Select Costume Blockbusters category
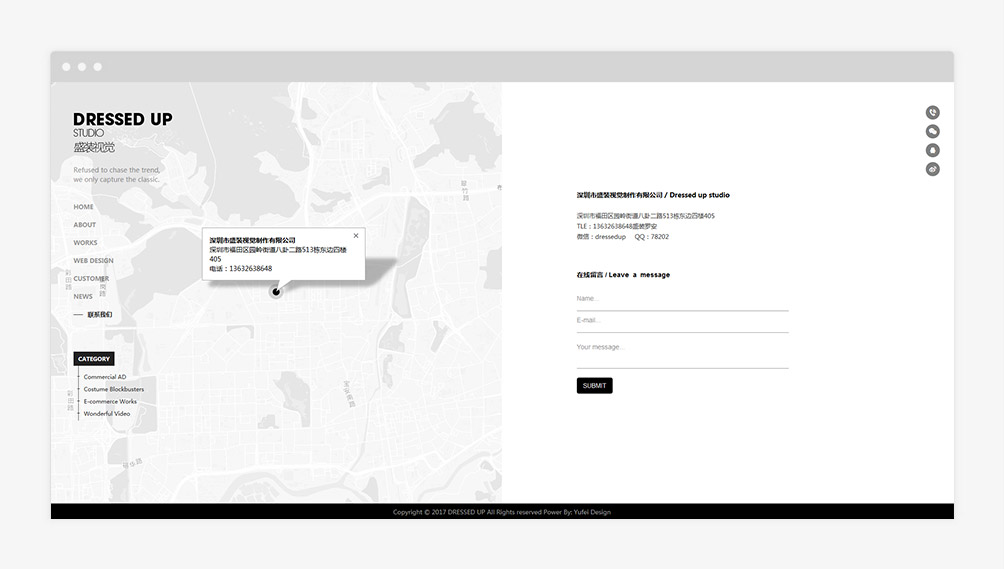1004x569 pixels. coord(113,389)
